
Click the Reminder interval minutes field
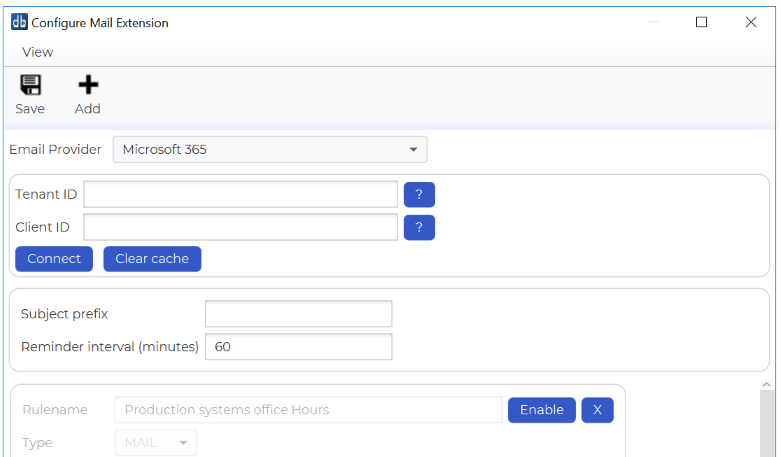click(x=298, y=347)
